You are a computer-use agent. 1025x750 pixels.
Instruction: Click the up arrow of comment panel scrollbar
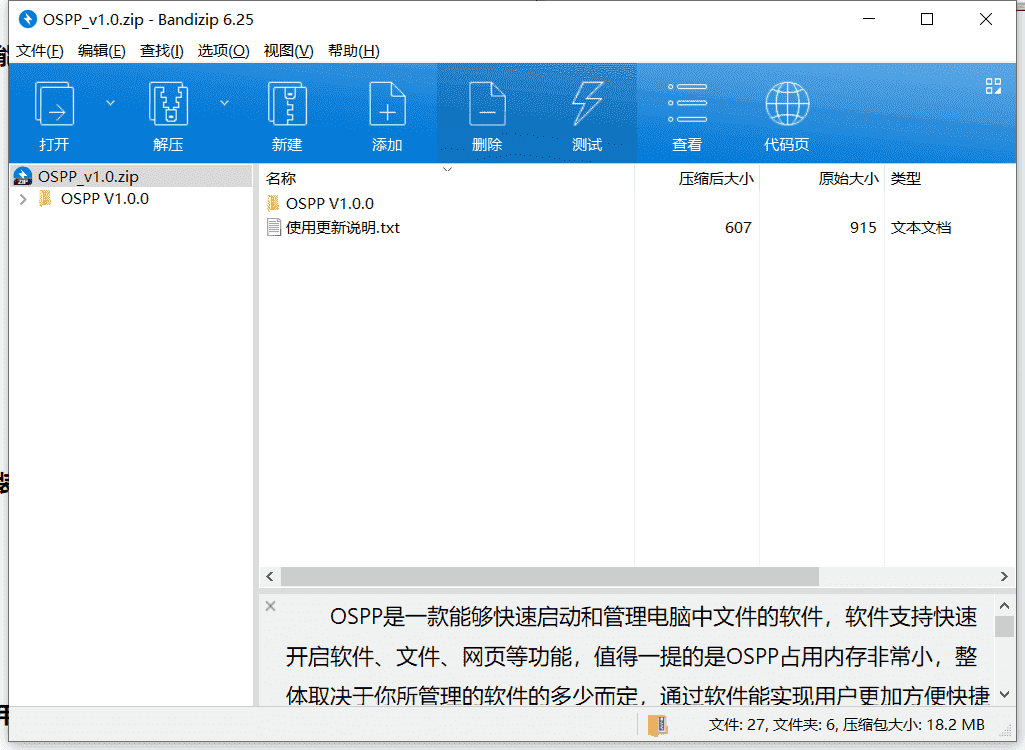(1005, 606)
